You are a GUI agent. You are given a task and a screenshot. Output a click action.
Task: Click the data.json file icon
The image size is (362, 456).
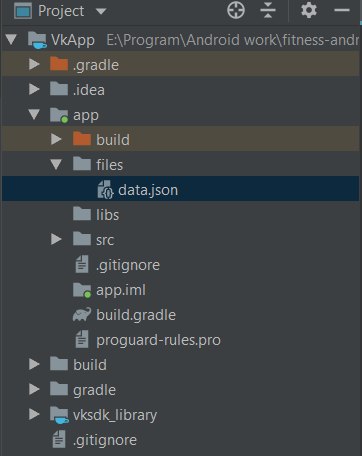(105, 190)
